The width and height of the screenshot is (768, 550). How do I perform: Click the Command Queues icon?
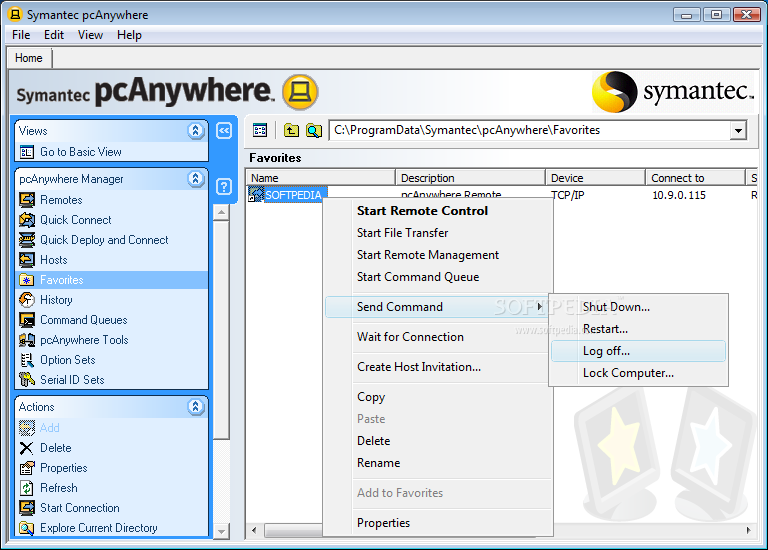coord(27,320)
